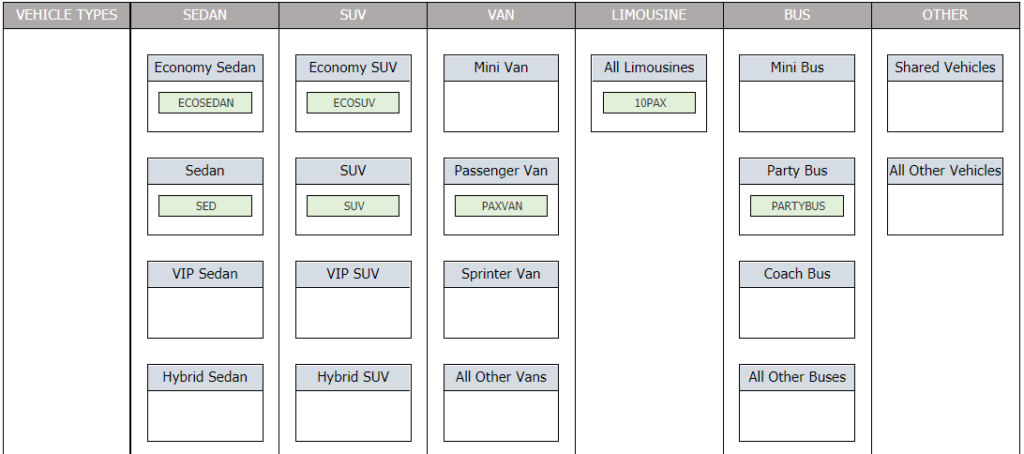Click the PARTYBUS vehicle tag

pos(797,206)
